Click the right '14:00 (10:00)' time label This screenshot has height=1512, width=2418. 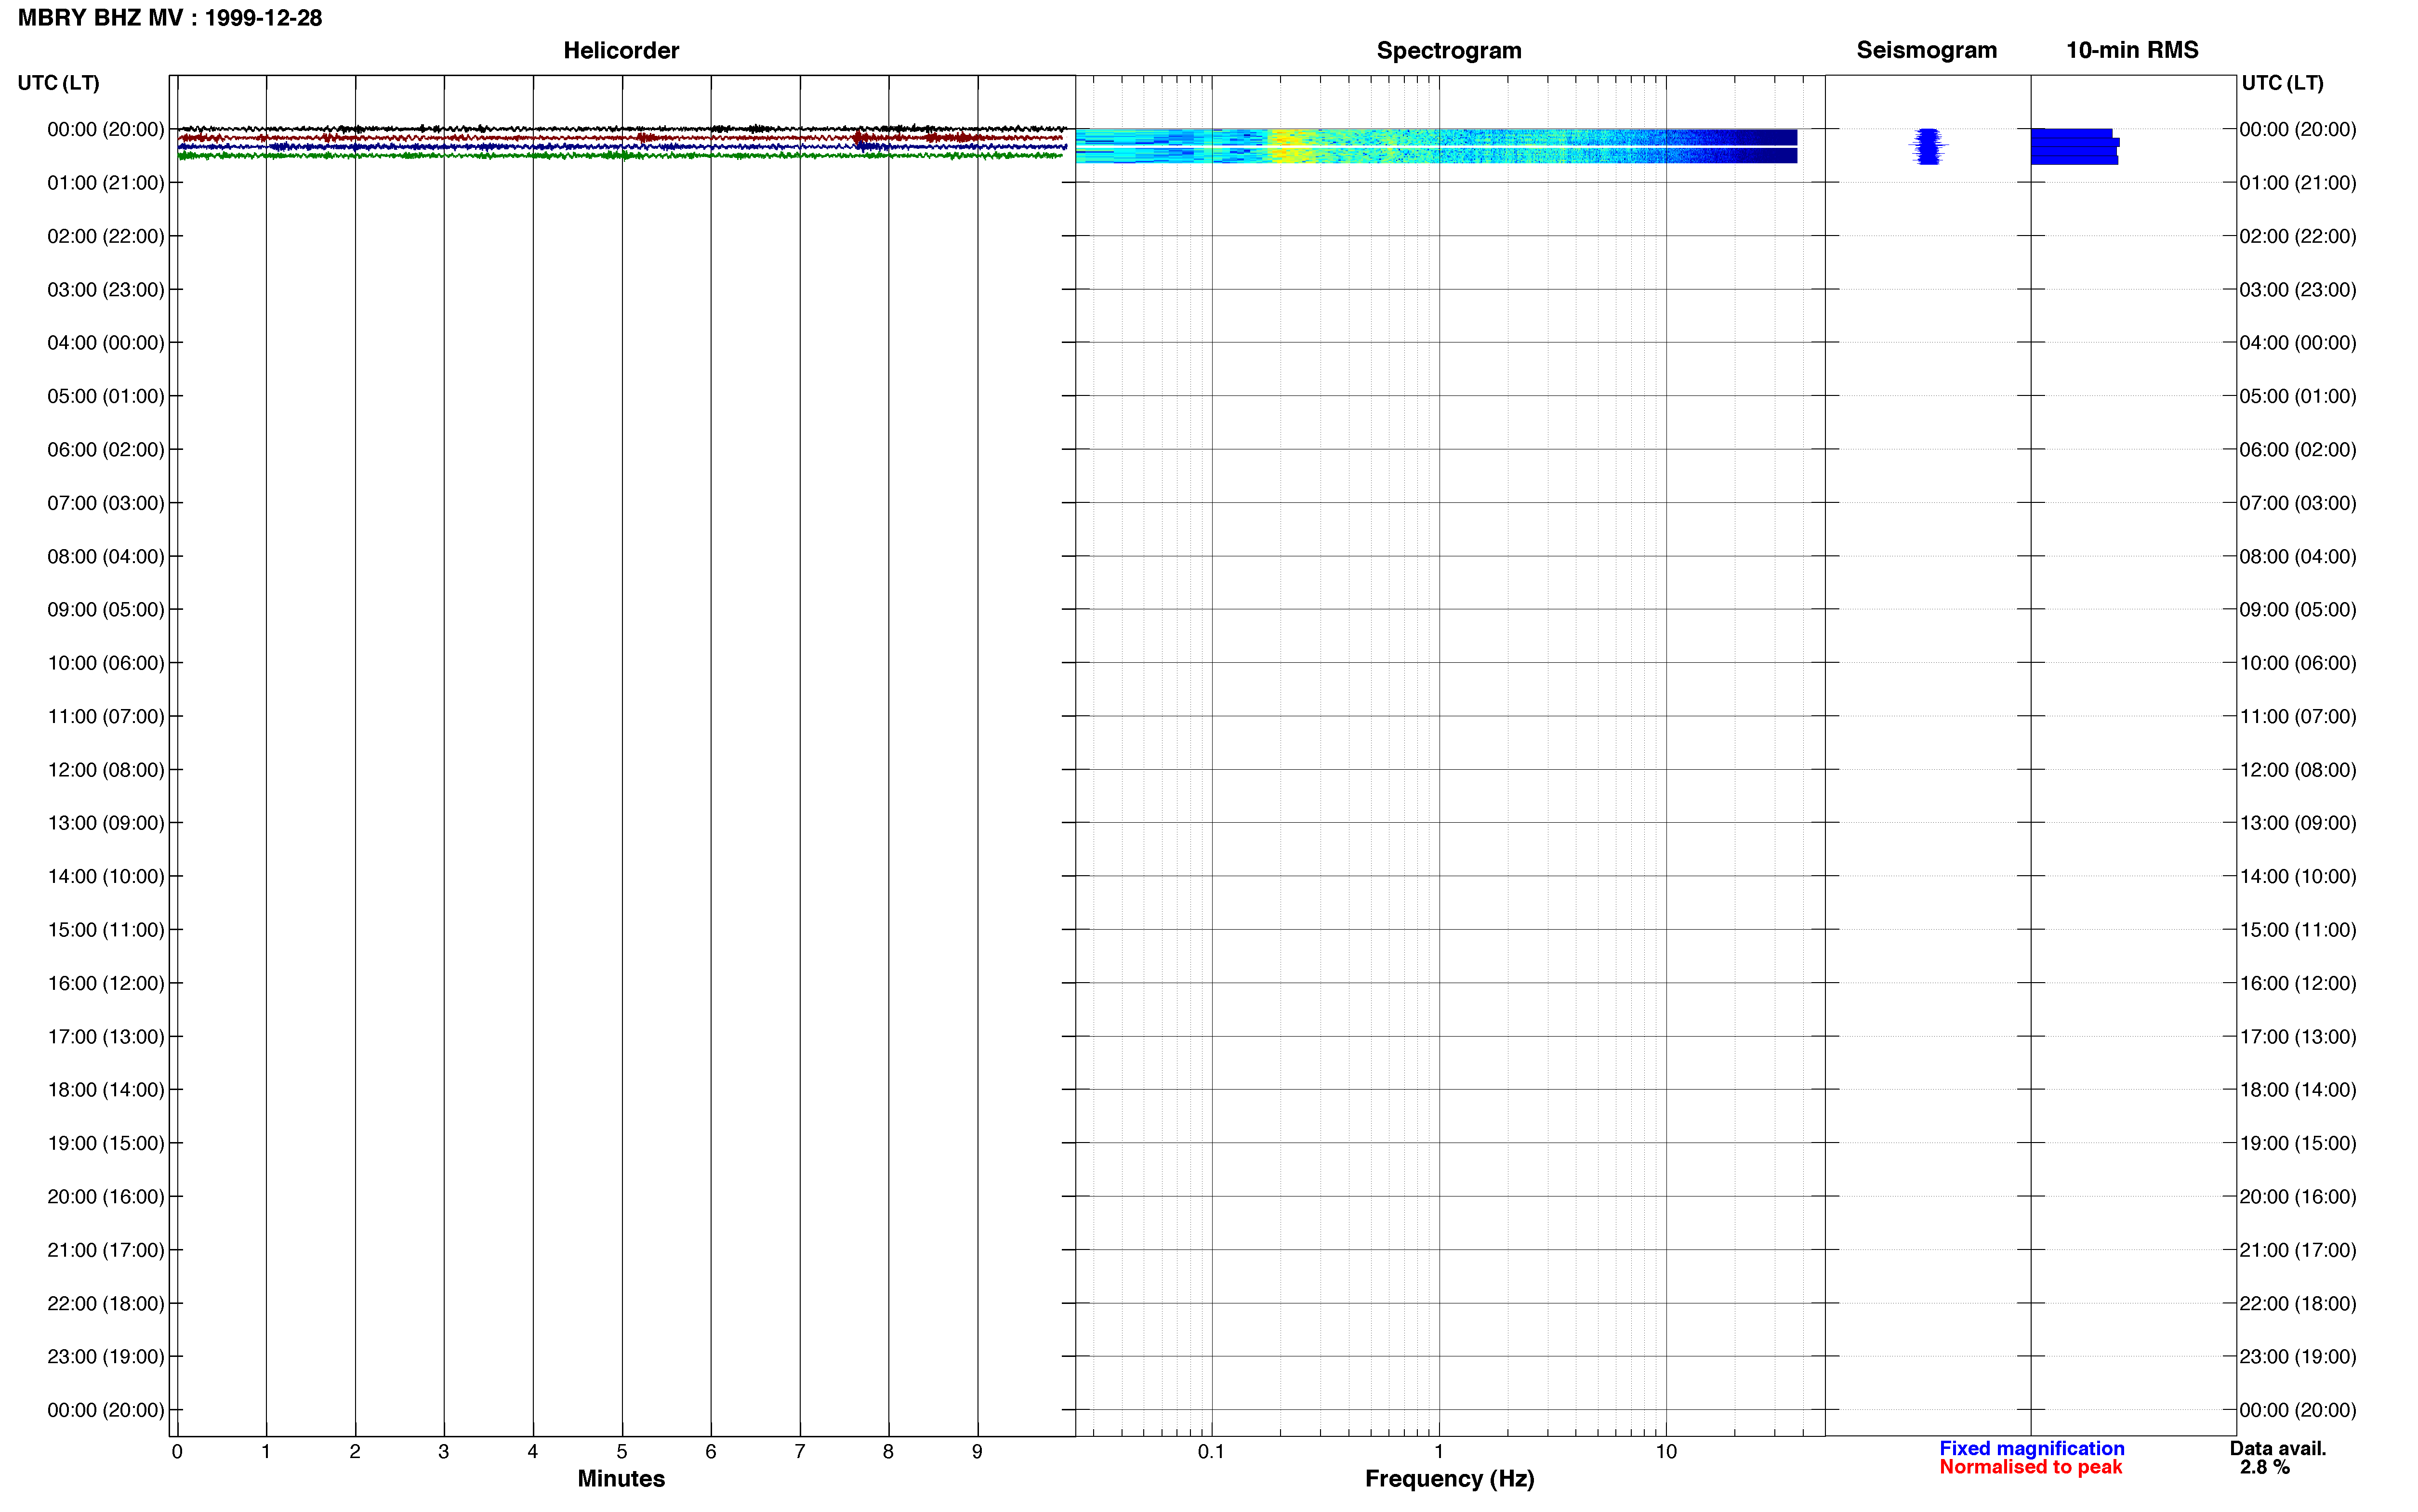[x=2298, y=877]
